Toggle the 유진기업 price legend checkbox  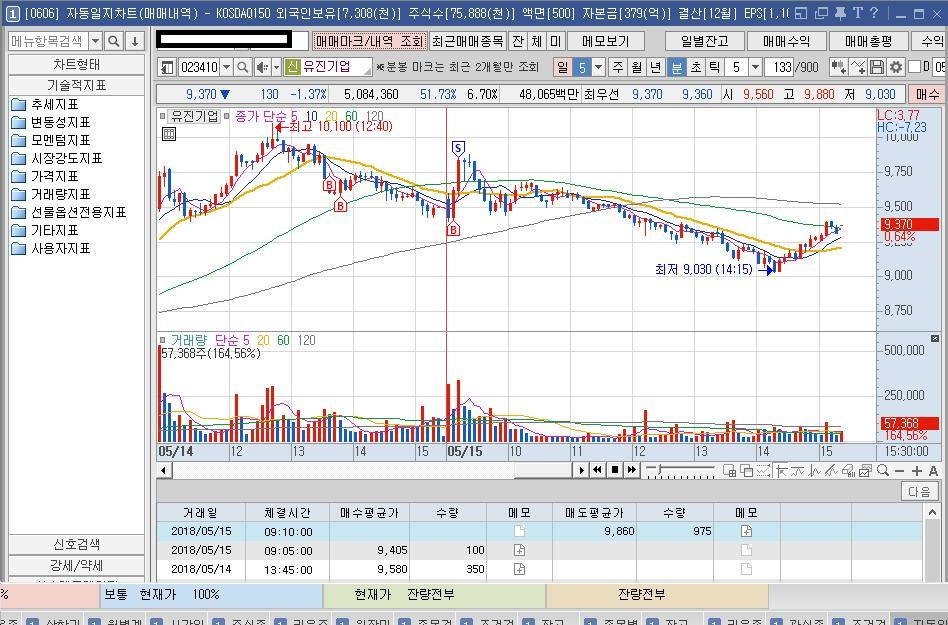coord(162,115)
